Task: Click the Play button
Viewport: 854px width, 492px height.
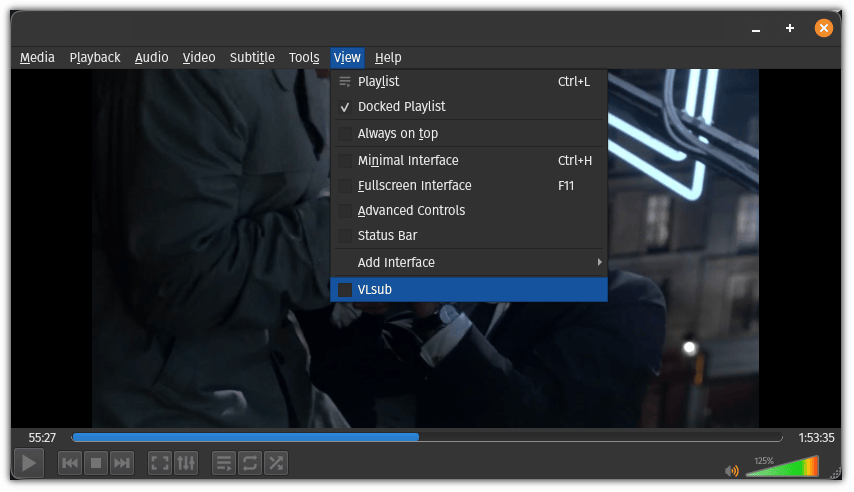Action: coord(29,463)
